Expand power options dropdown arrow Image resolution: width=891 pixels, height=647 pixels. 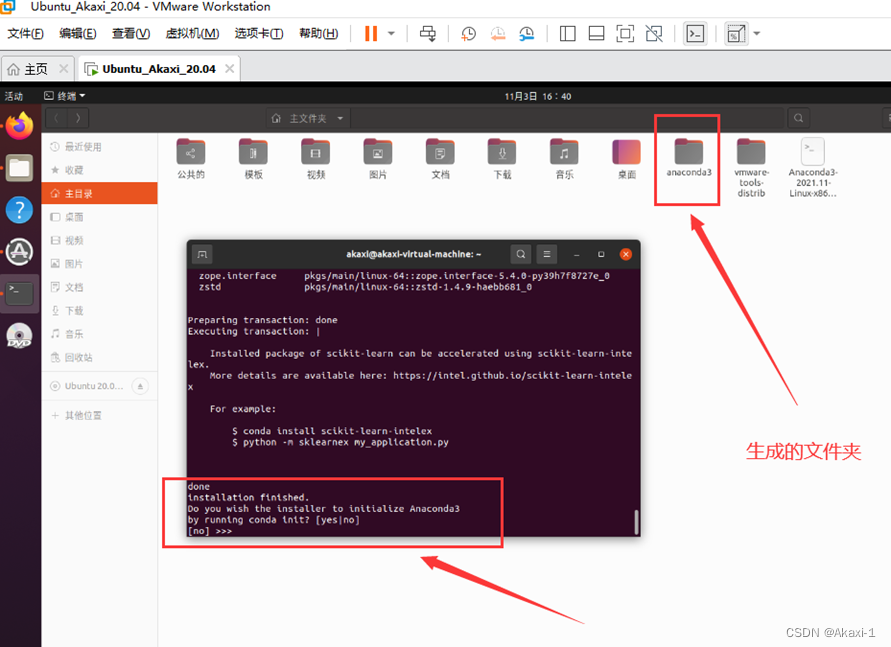click(391, 34)
